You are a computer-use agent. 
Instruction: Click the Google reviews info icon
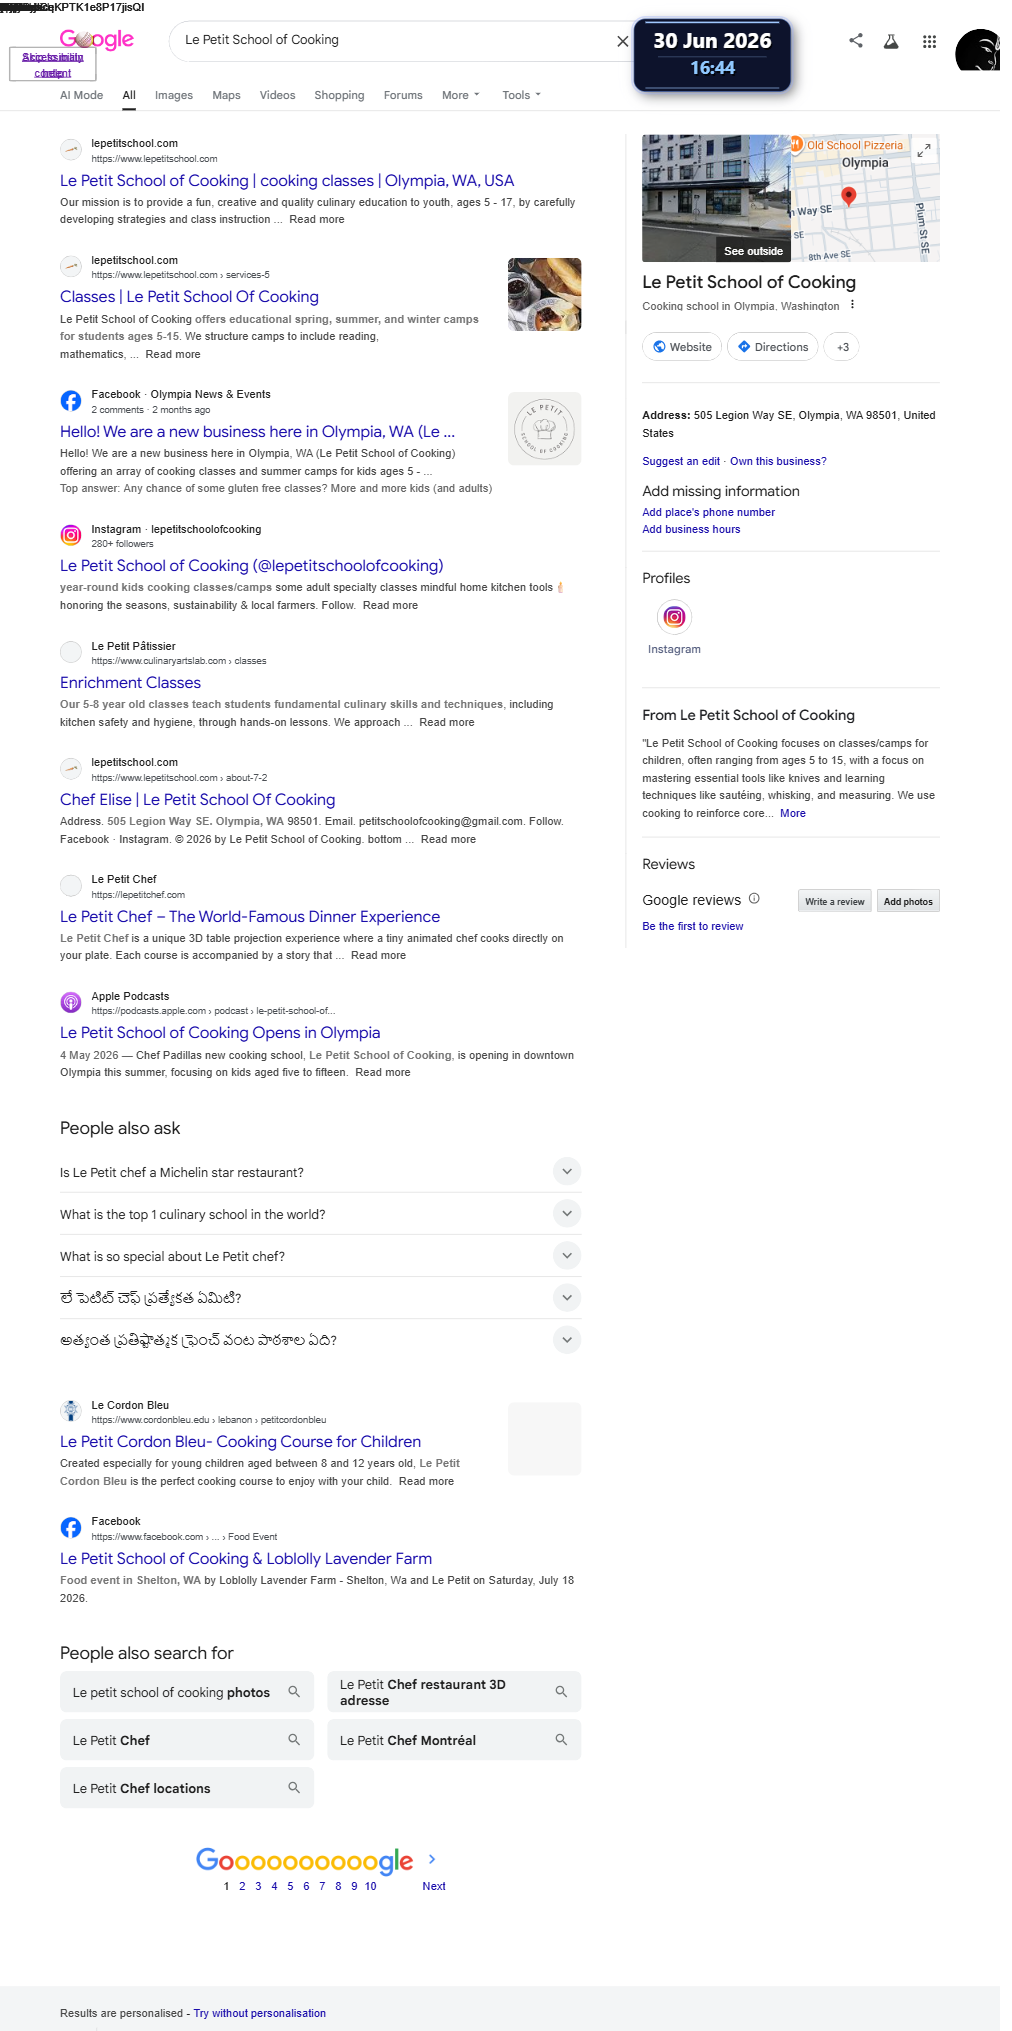pos(755,898)
